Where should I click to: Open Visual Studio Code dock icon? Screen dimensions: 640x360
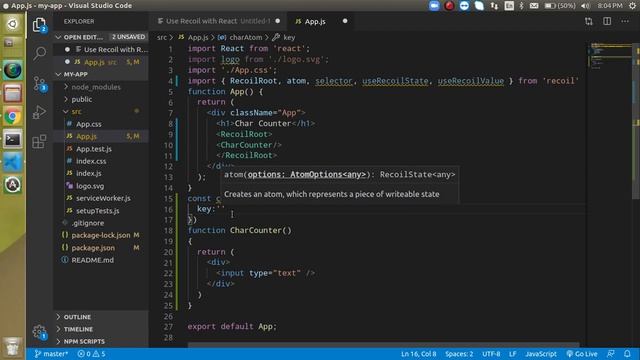(x=13, y=162)
